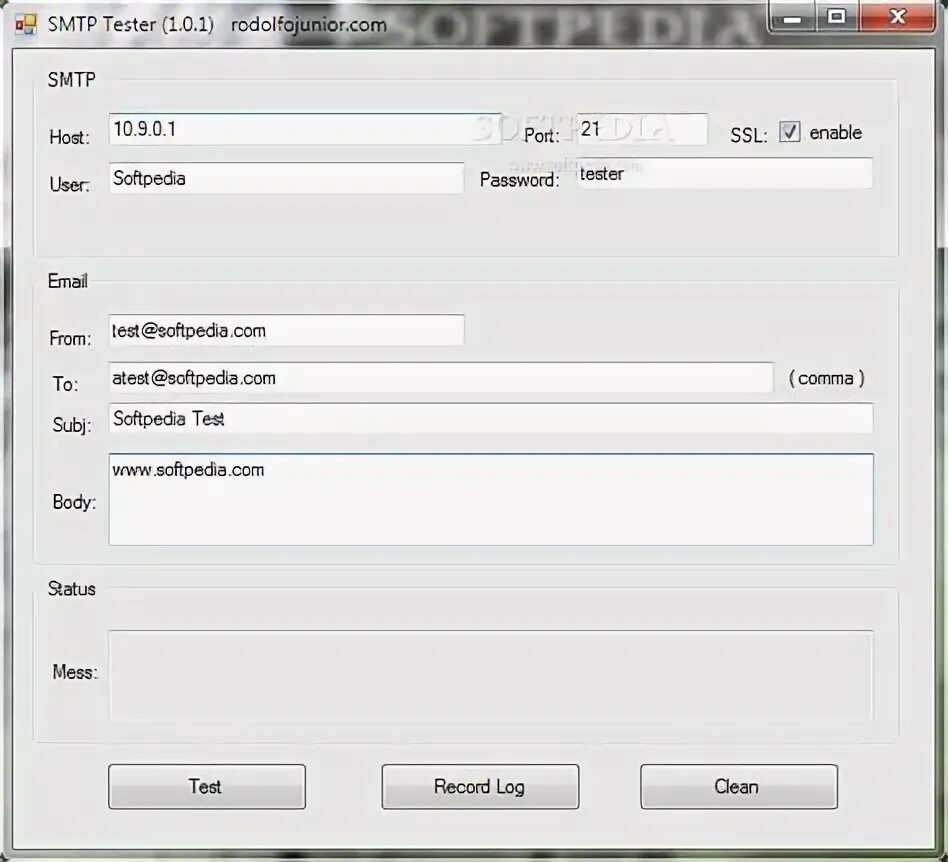Click the Port input field
Viewport: 948px width, 862px height.
point(641,129)
